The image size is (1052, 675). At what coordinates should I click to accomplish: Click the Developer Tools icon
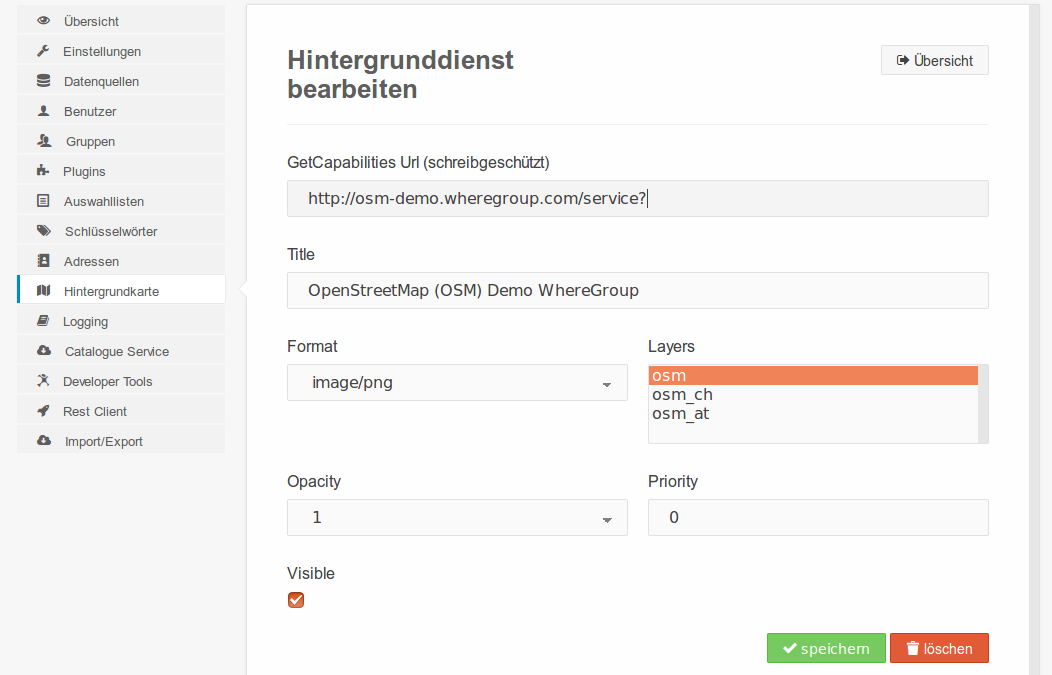click(43, 380)
